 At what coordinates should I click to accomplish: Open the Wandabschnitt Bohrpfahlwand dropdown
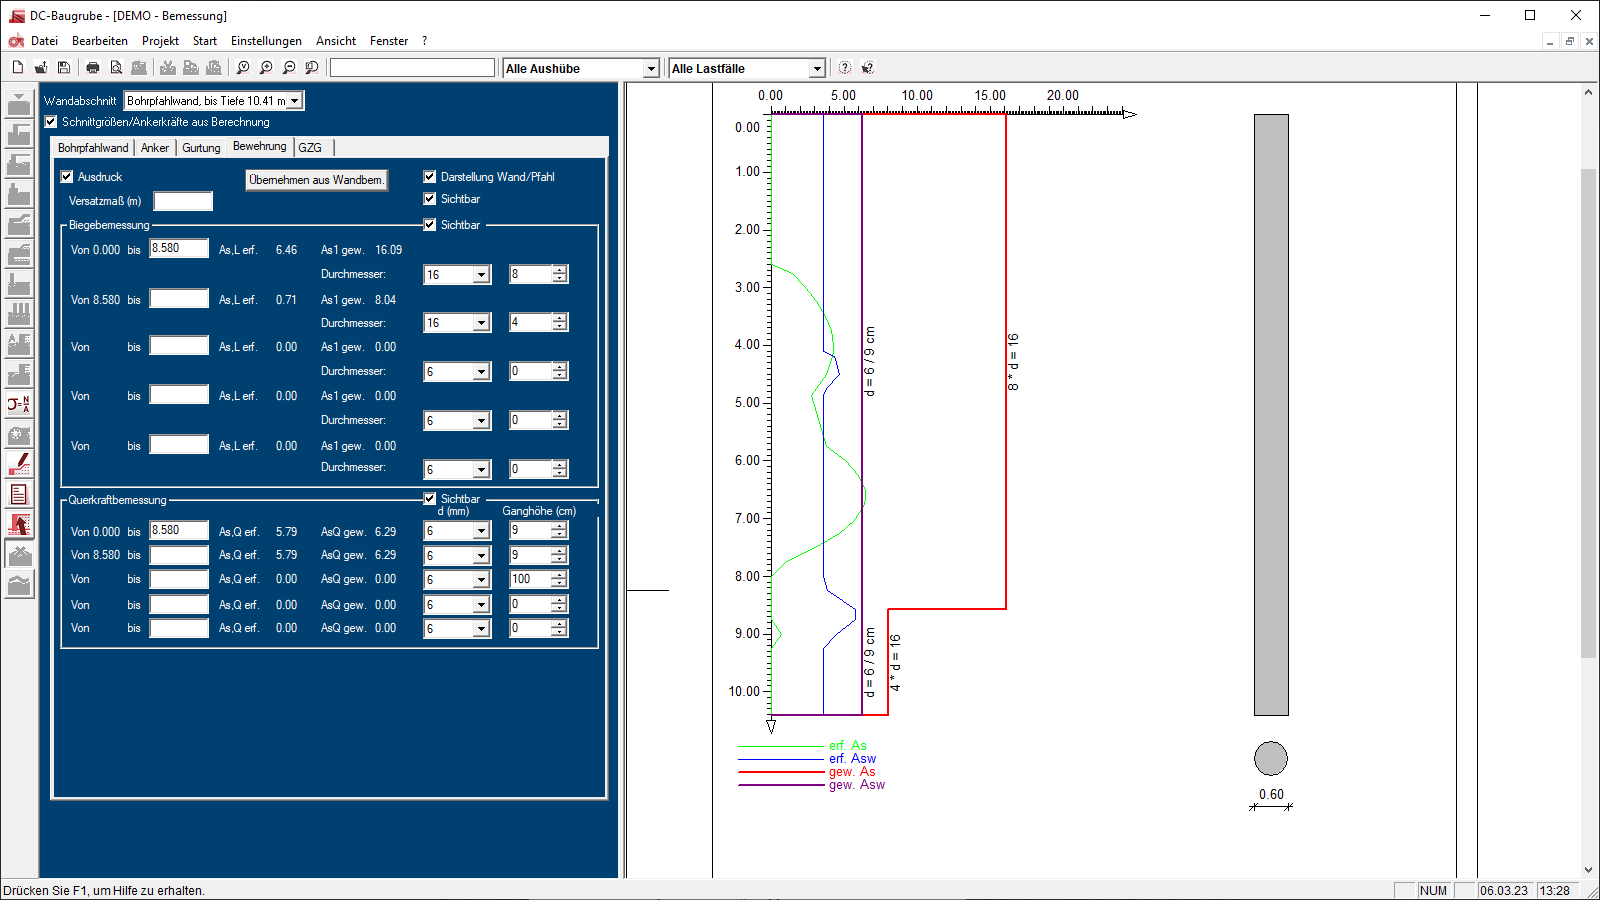point(295,101)
